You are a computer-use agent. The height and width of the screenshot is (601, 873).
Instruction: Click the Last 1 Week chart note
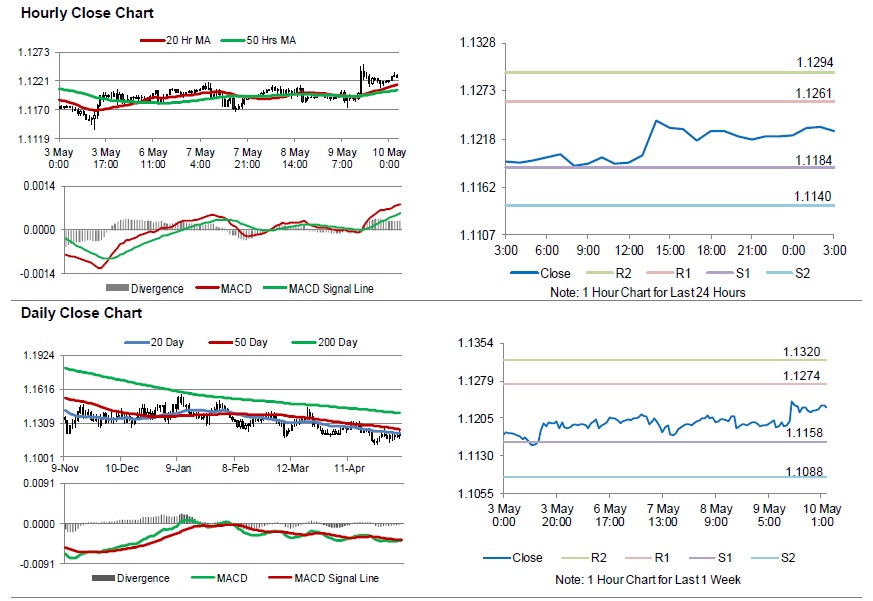647,580
